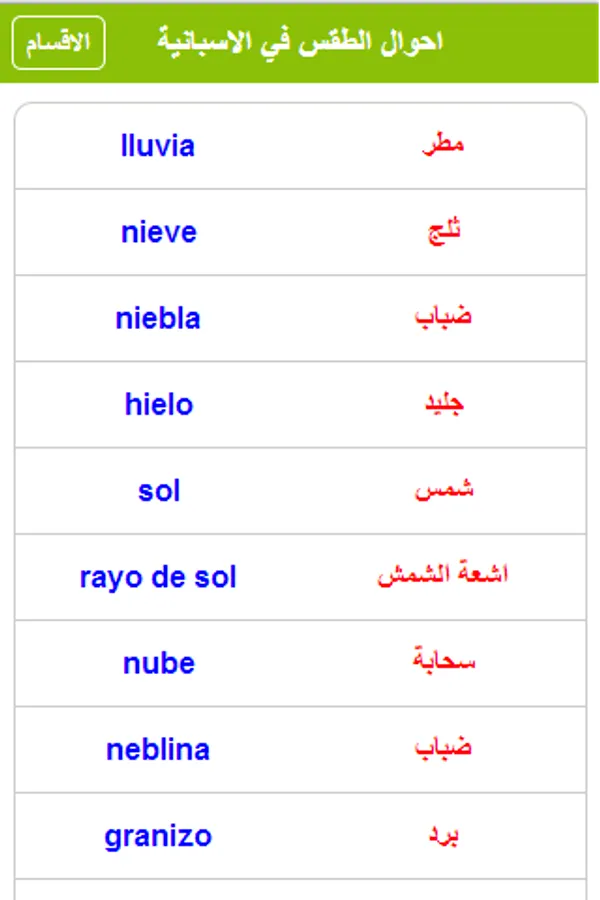Image resolution: width=600 pixels, height=900 pixels.
Task: Tap the single-word sol entry
Action: [158, 491]
